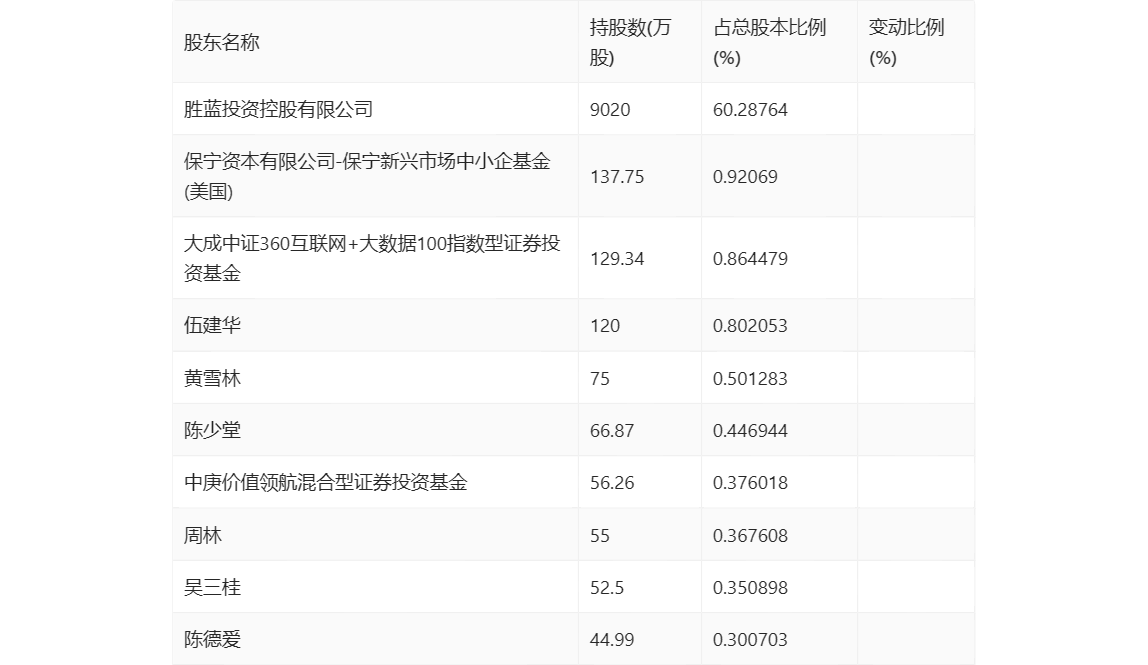1148x665 pixels.
Task: Click the 9020 shares value
Action: (610, 110)
